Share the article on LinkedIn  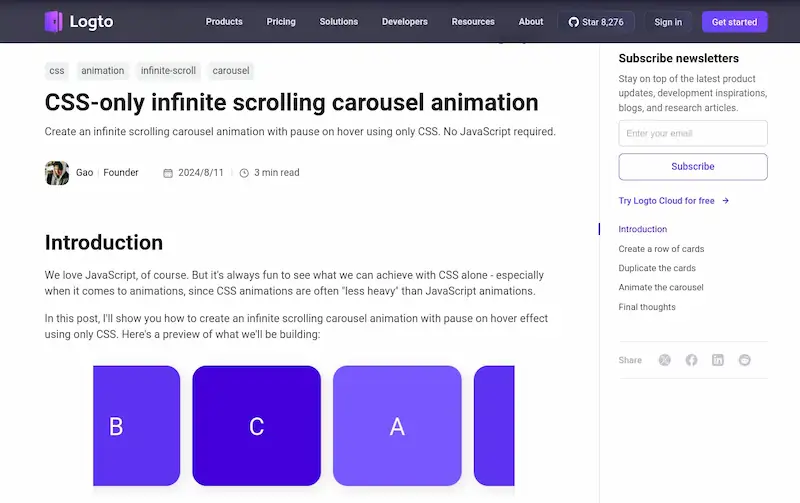[x=718, y=360]
